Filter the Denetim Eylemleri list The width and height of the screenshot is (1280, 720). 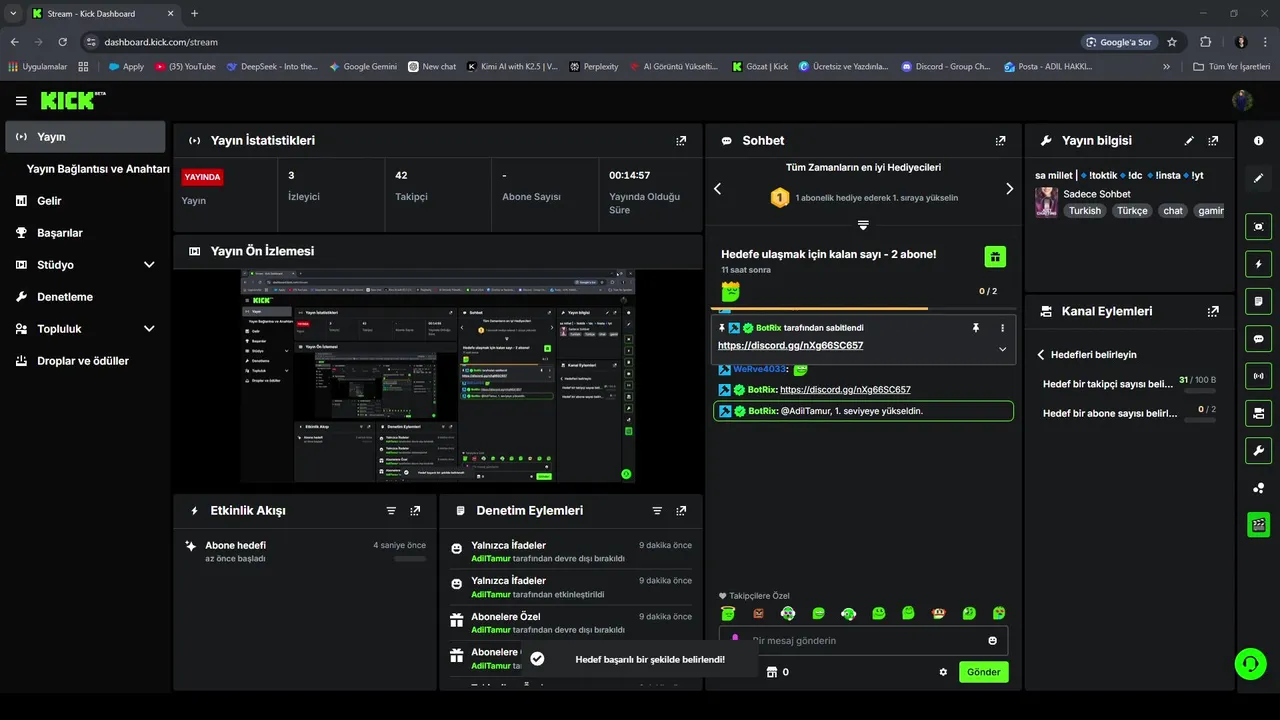click(657, 511)
